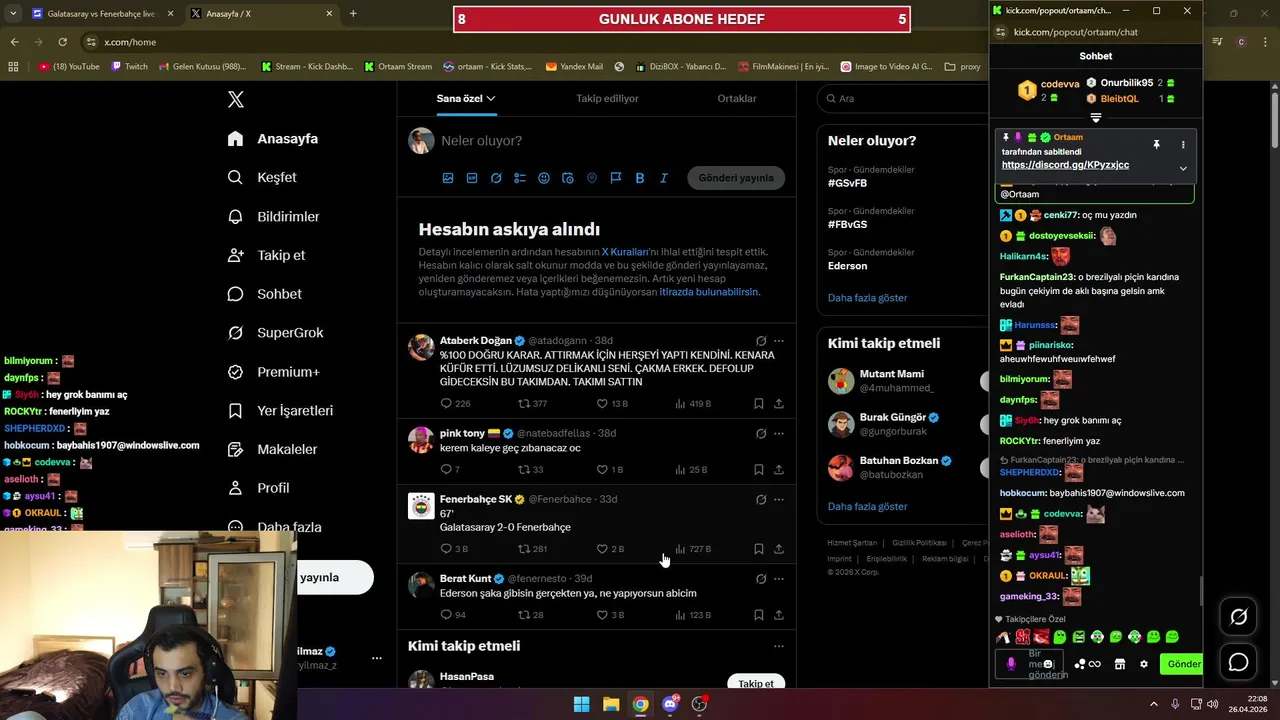Switch to the Takip ediliyor tab

pyautogui.click(x=607, y=98)
